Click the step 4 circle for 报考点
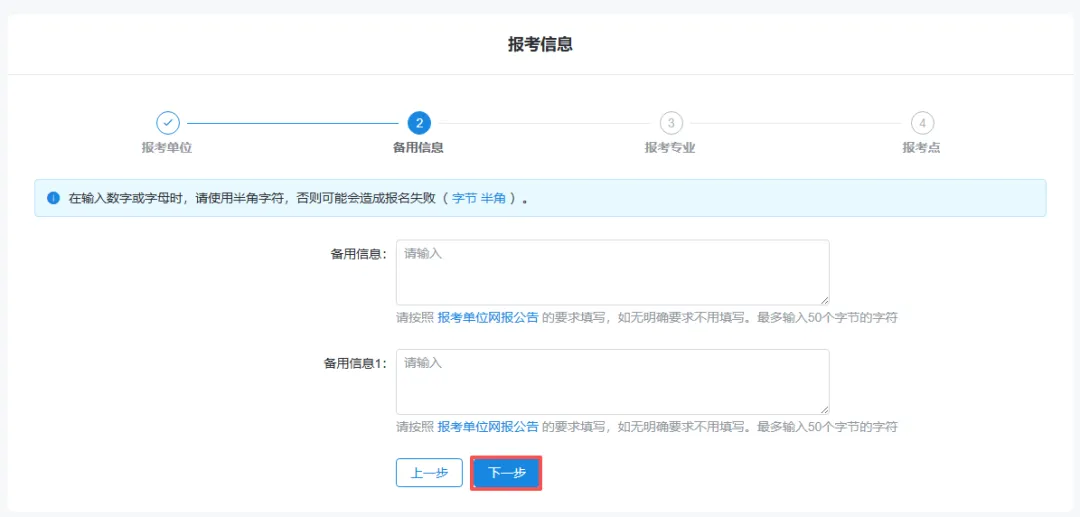The width and height of the screenshot is (1080, 517). point(922,123)
